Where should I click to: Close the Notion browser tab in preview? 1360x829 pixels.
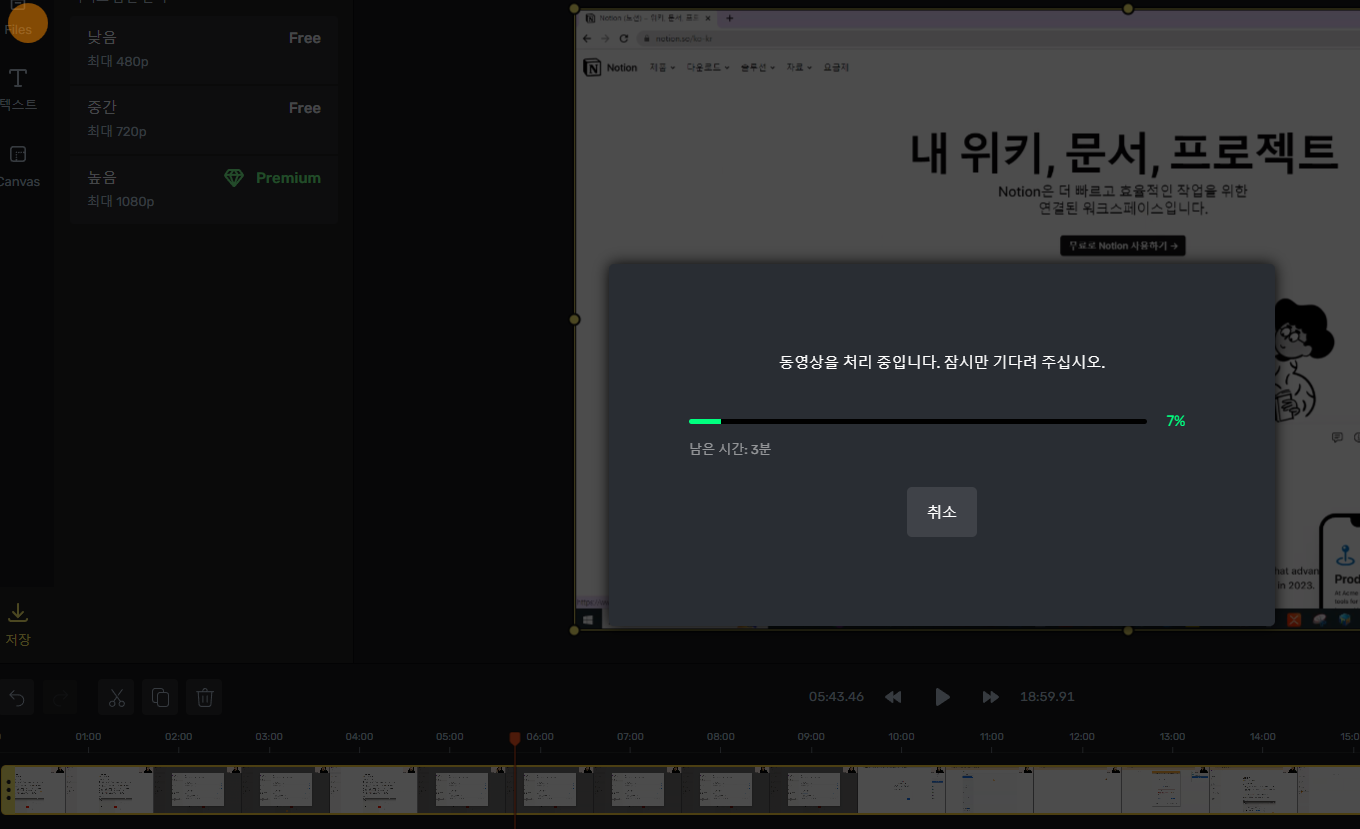[x=708, y=18]
